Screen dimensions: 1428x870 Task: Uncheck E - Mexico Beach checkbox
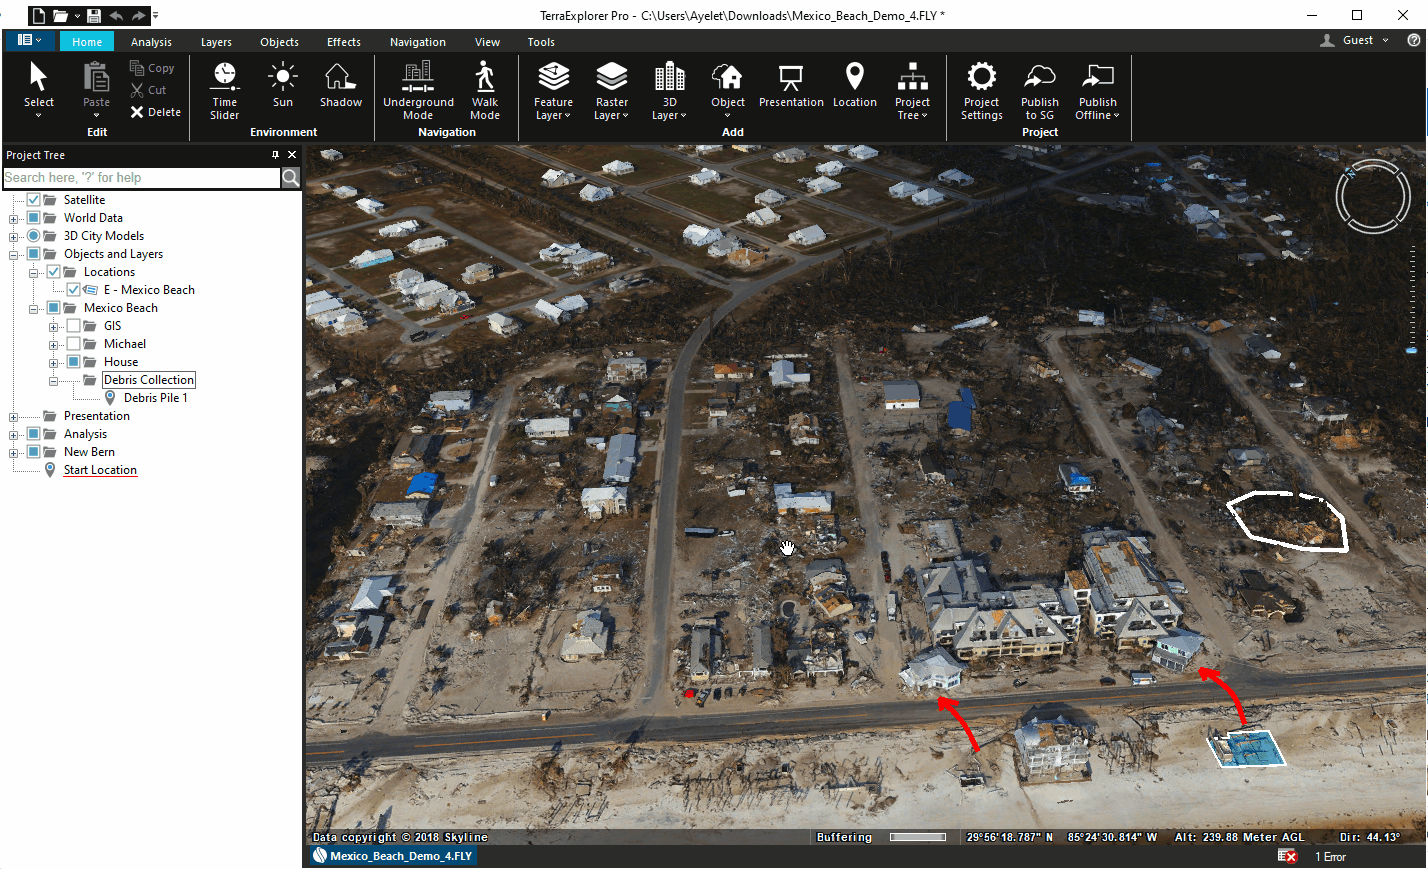(73, 290)
